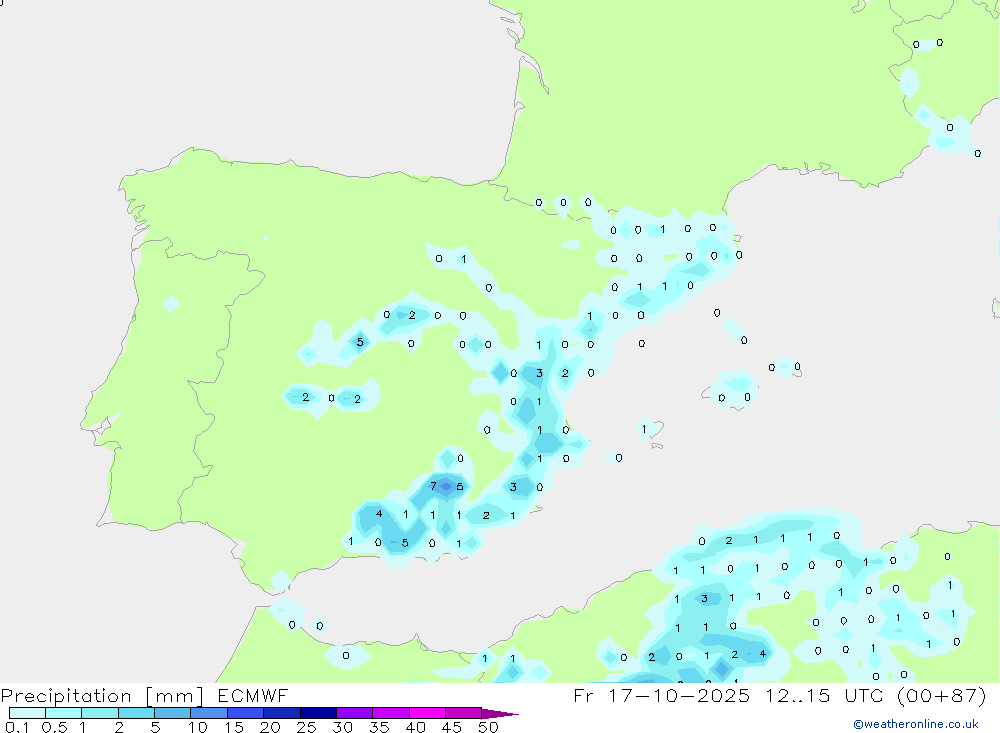The height and width of the screenshot is (733, 1000).
Task: Pick the 1–2 mm legend color swatch
Action: tap(100, 713)
